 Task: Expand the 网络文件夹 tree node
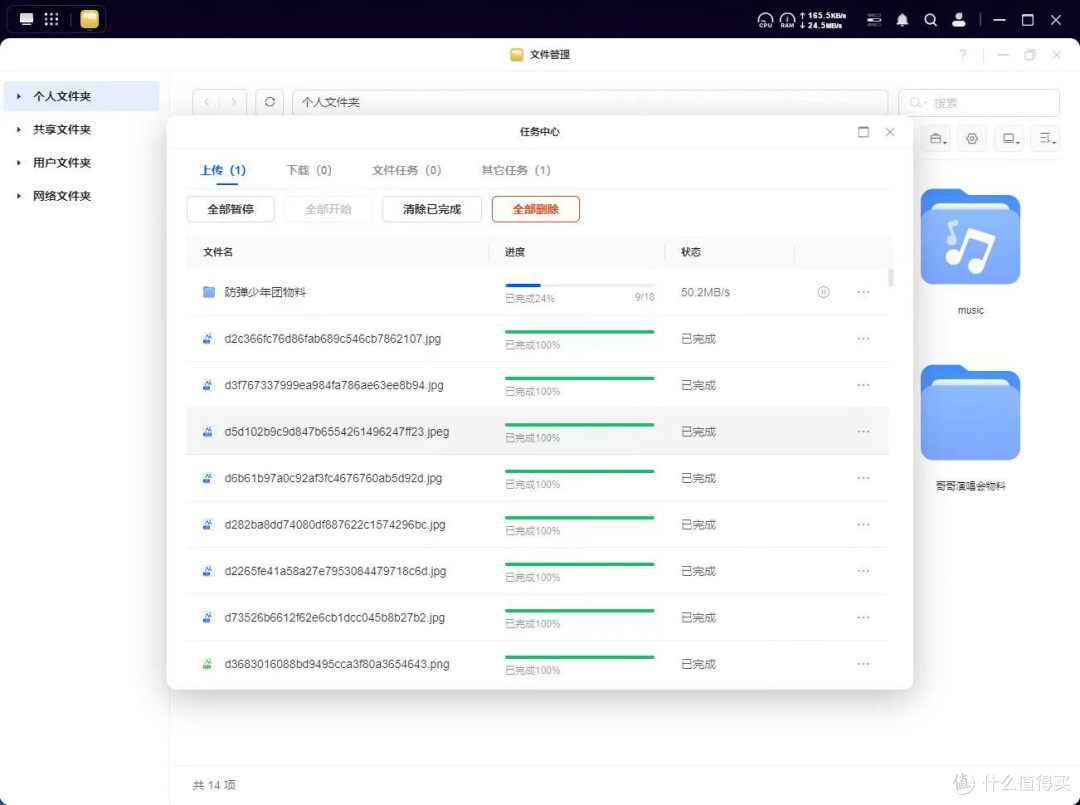coord(19,196)
